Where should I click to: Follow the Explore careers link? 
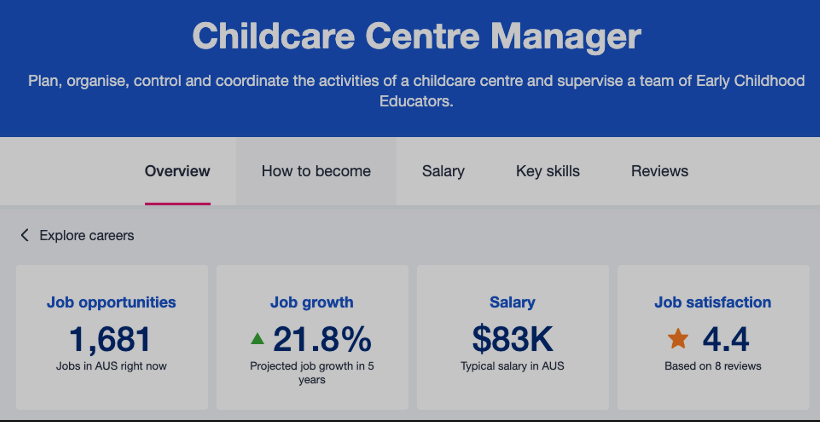(x=87, y=236)
